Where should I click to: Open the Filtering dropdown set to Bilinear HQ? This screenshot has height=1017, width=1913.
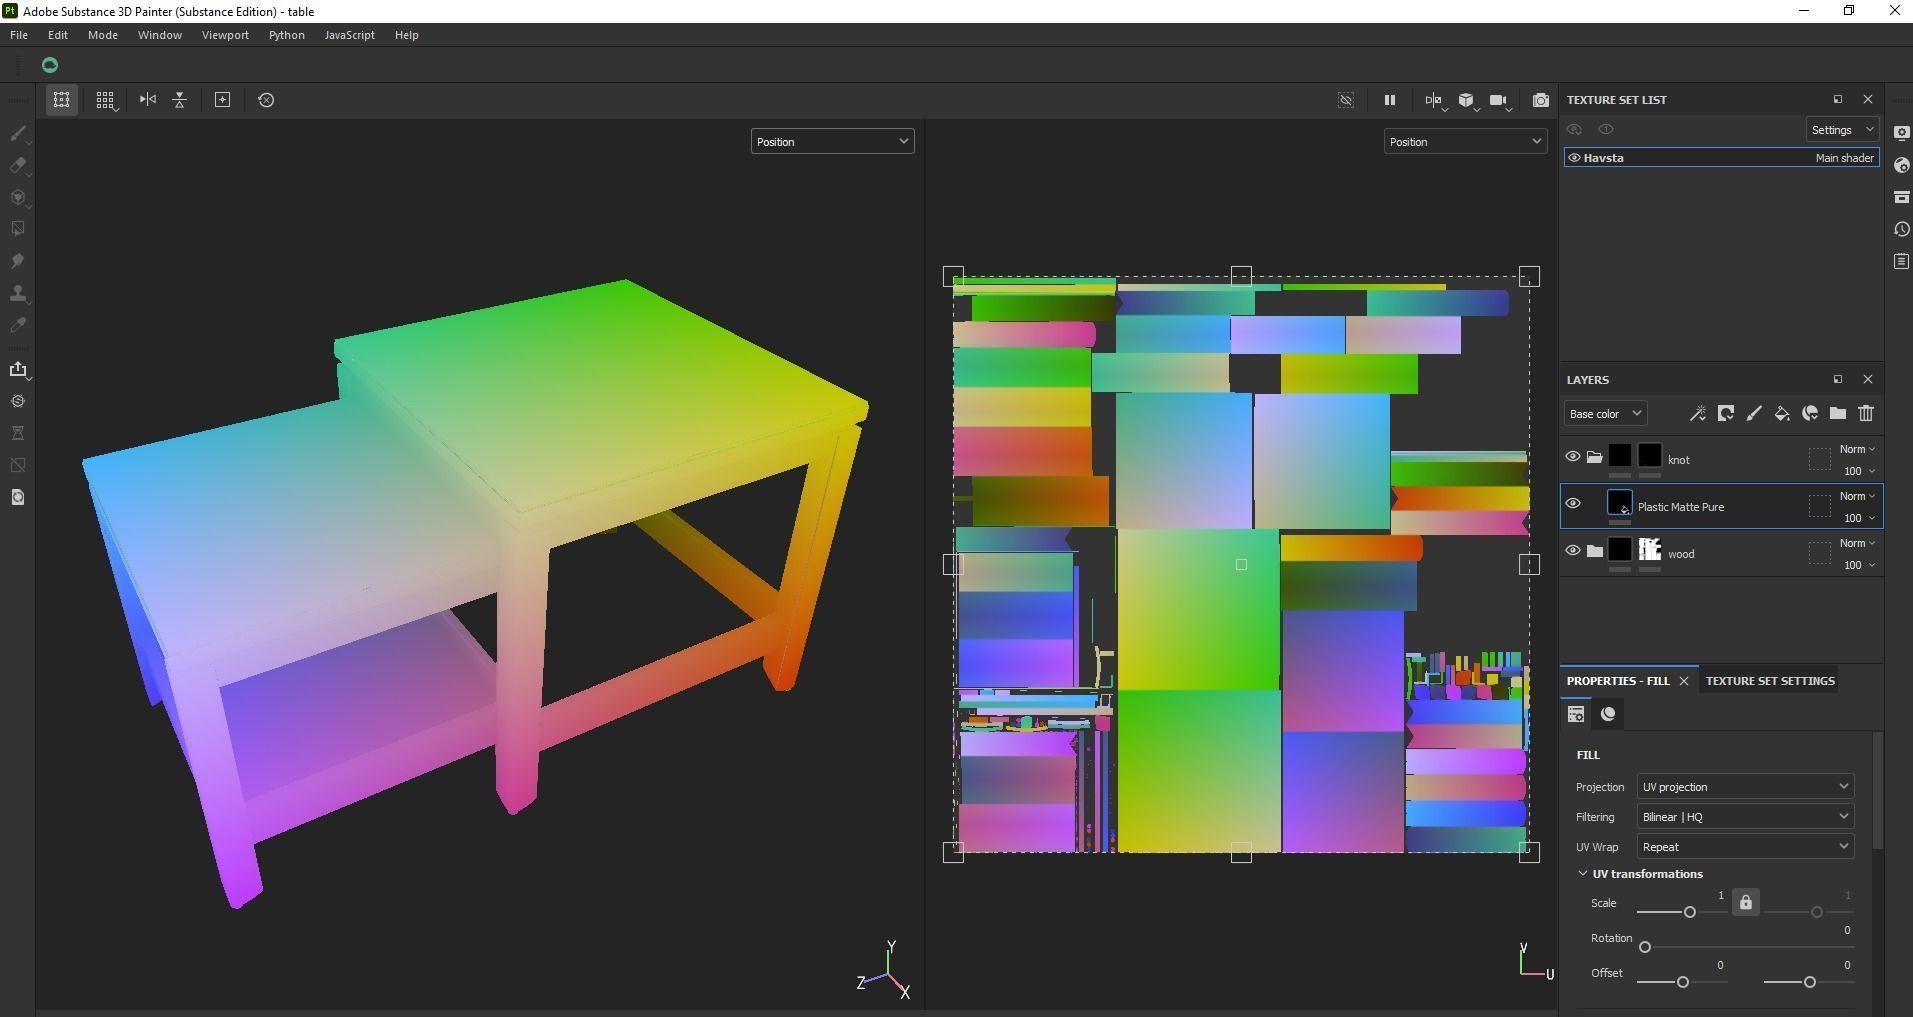[x=1745, y=817]
